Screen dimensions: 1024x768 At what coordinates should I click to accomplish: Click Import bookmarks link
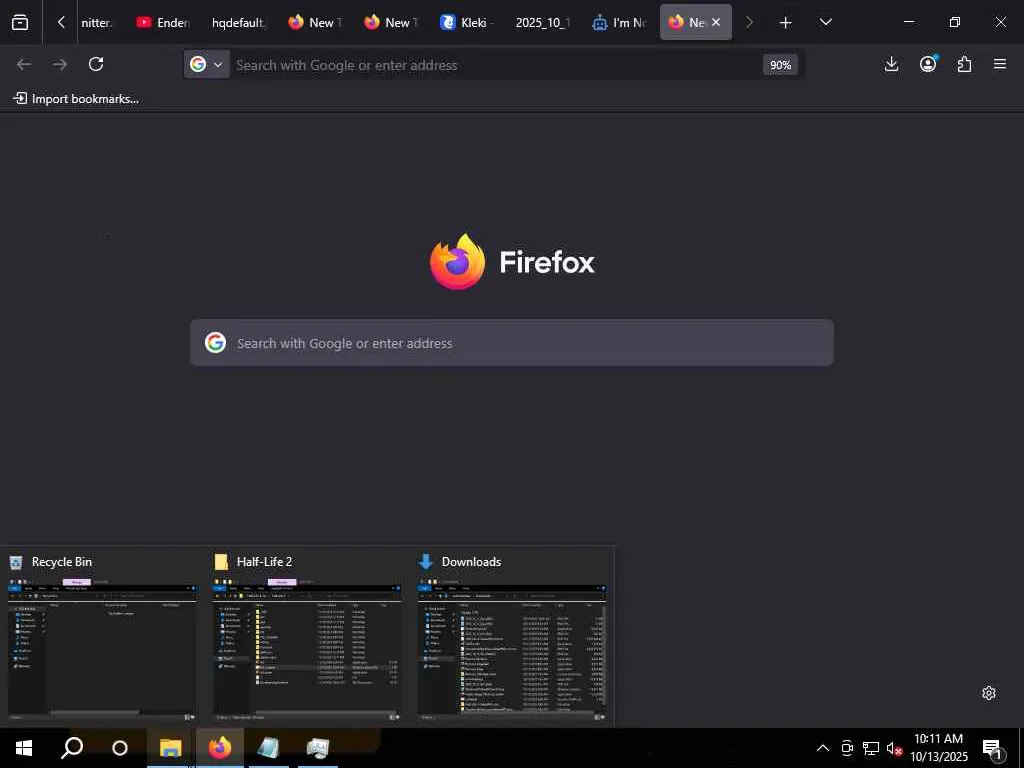76,99
